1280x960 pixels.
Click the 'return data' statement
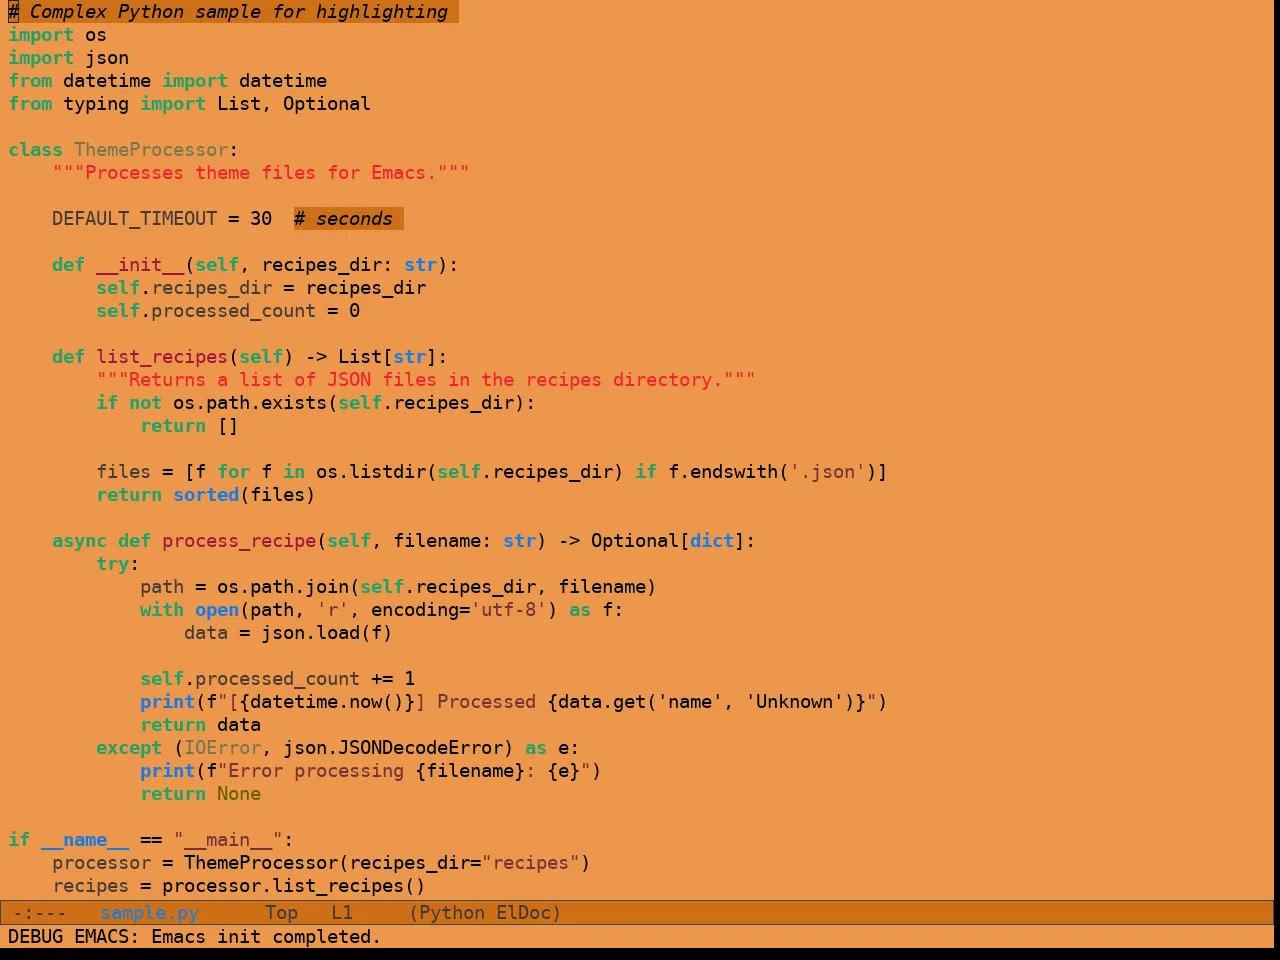tap(200, 725)
